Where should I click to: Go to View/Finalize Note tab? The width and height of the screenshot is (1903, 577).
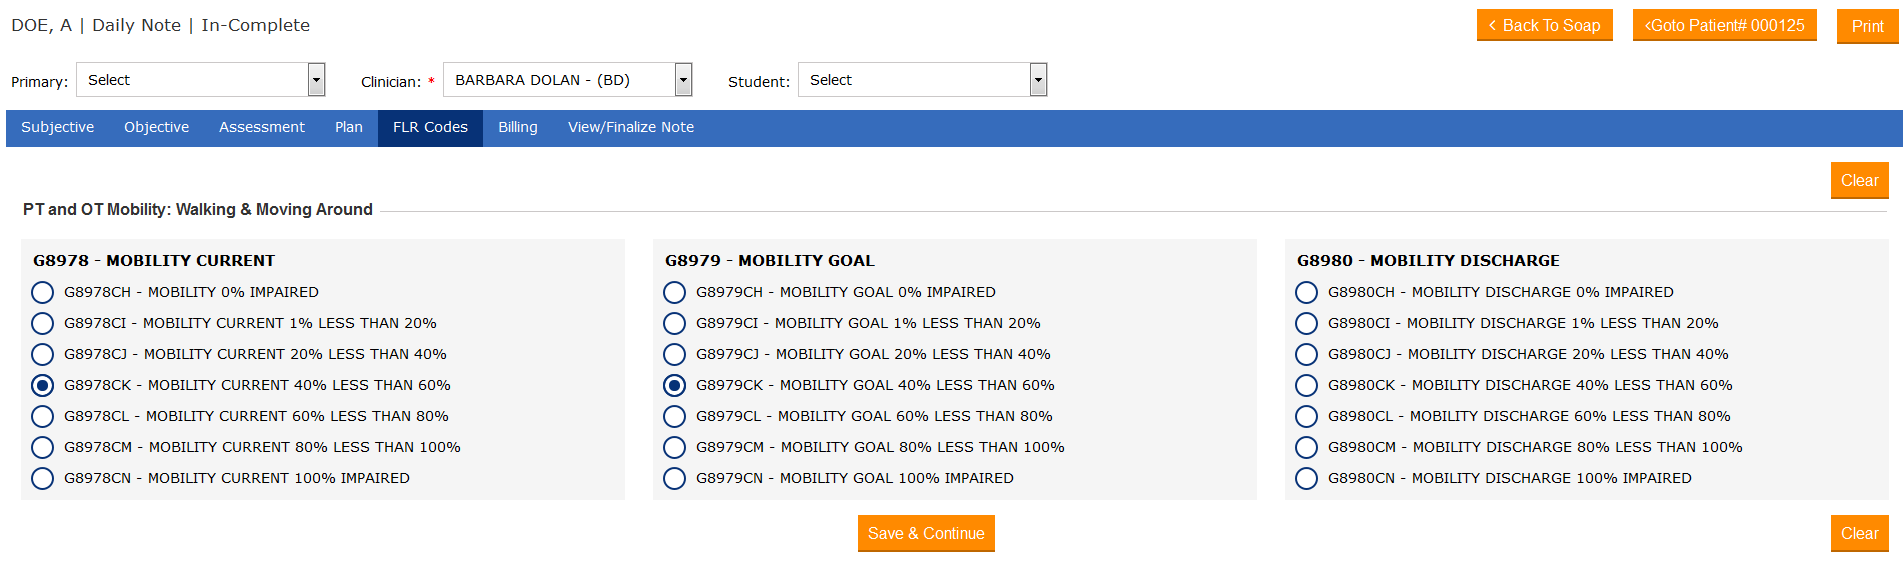[631, 128]
